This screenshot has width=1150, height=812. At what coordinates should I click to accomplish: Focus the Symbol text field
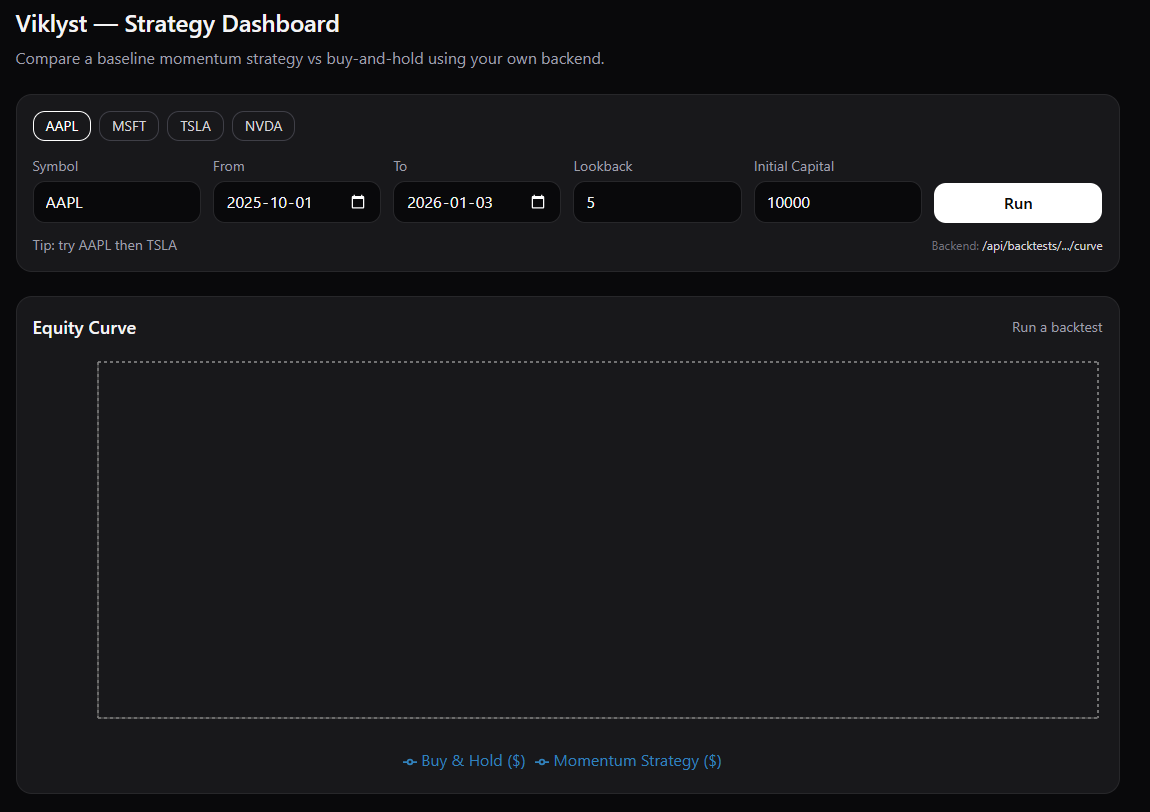116,202
